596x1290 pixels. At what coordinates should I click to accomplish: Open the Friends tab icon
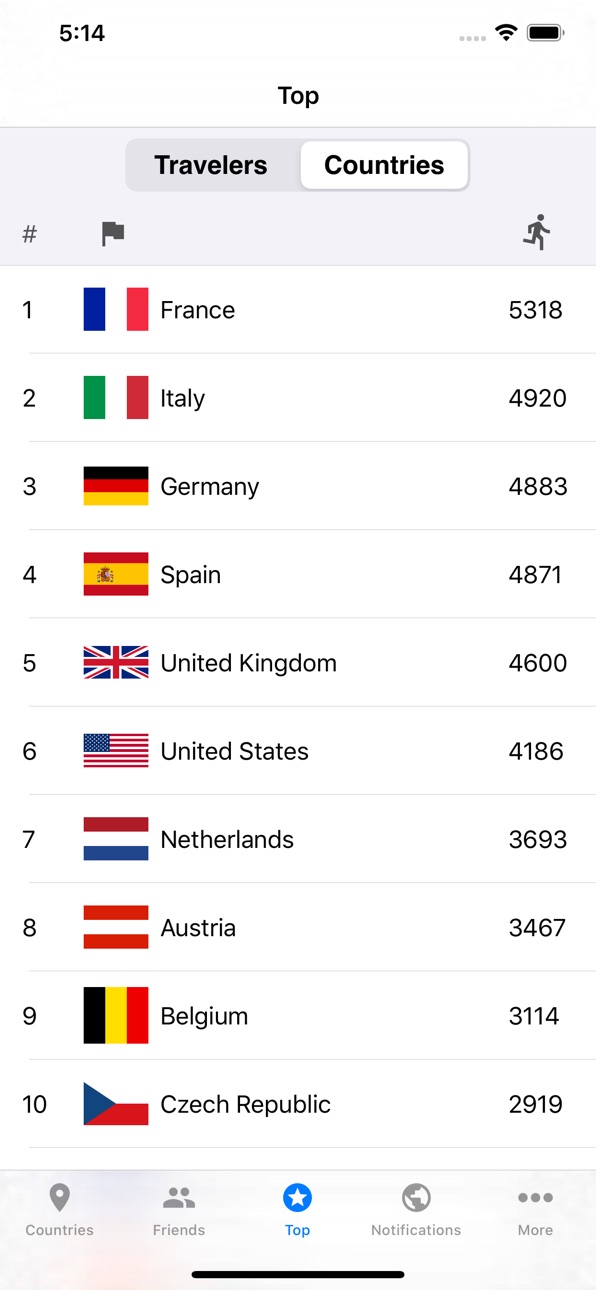[179, 1197]
